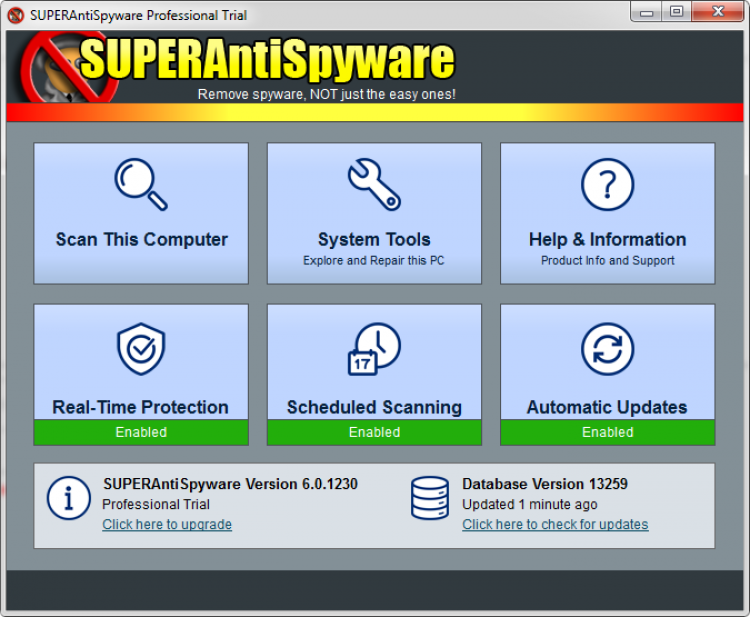Click the window title SUPERAntiSpyware Professional Trial

138,15
